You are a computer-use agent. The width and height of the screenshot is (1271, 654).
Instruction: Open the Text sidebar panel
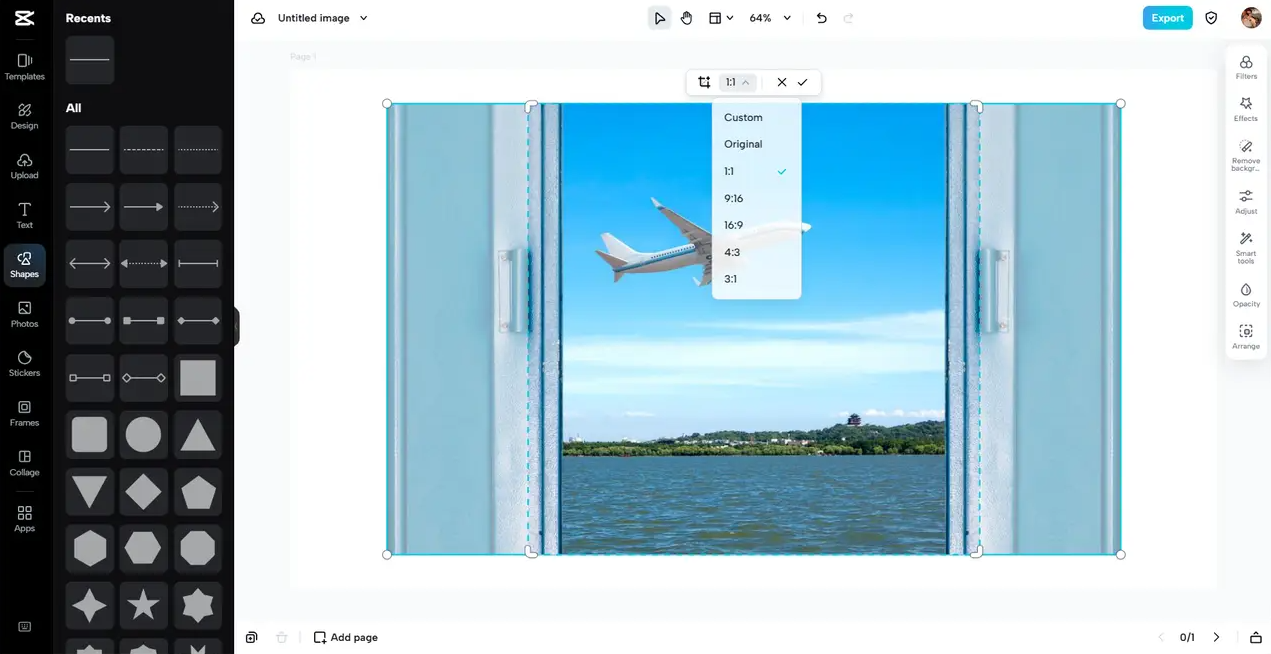click(x=25, y=215)
